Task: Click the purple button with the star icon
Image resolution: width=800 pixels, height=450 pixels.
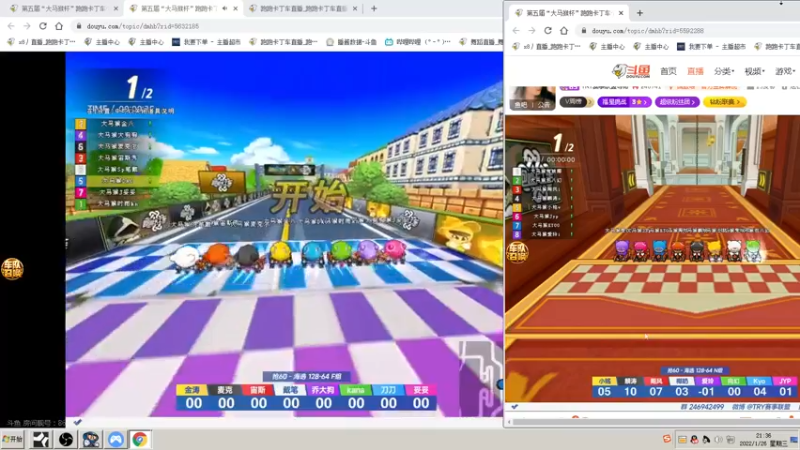Action: tap(624, 102)
